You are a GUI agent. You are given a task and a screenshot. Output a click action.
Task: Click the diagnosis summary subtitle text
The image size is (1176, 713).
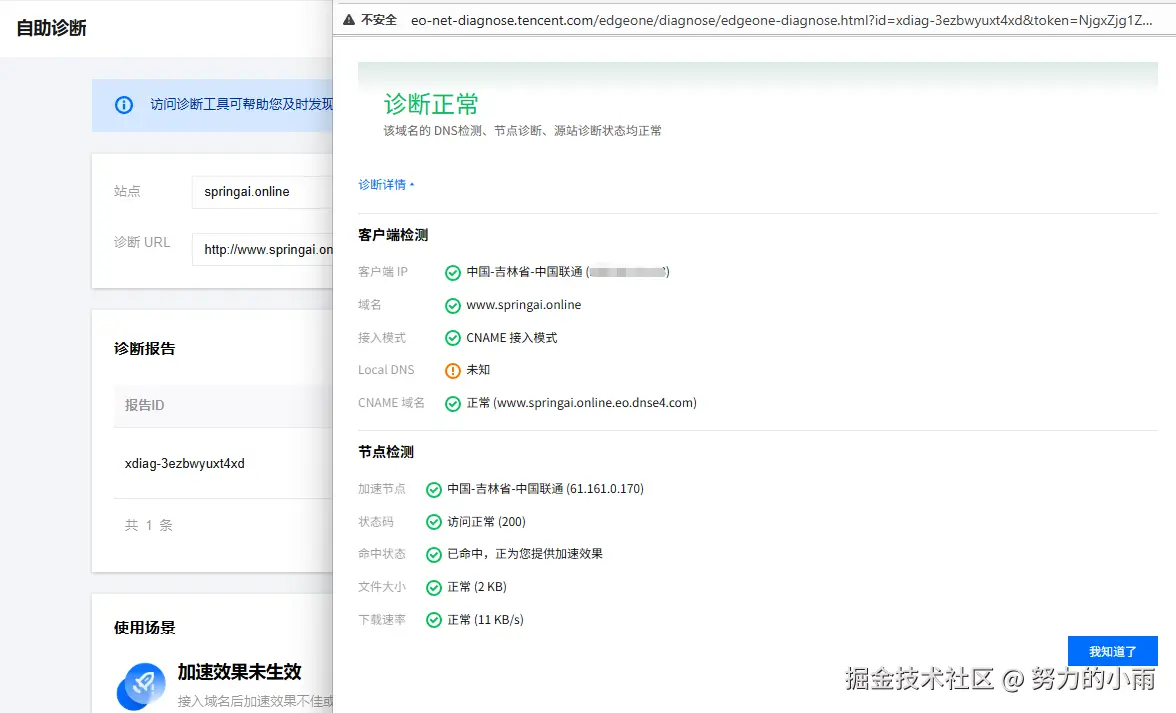[x=522, y=130]
